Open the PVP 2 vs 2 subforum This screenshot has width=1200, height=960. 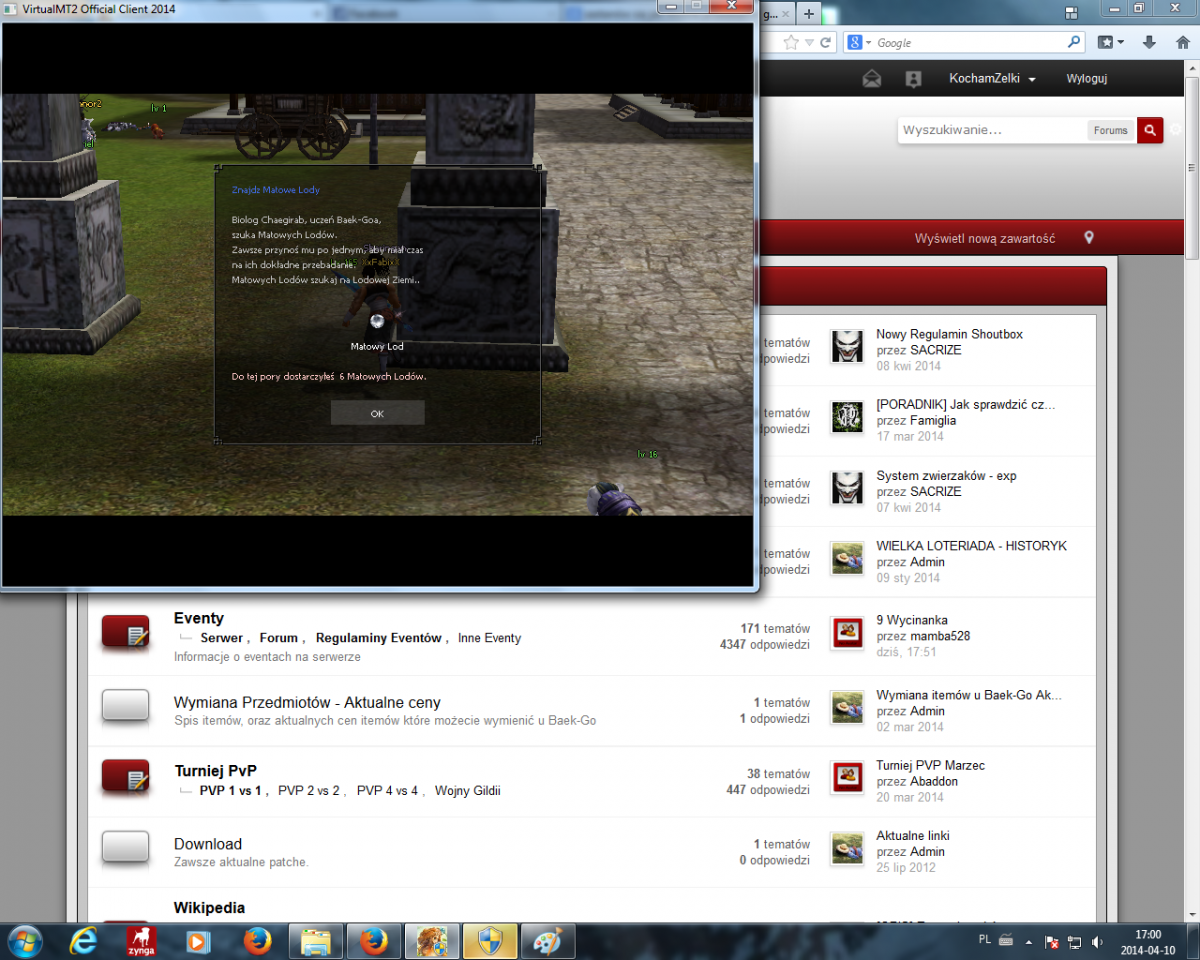[x=309, y=790]
